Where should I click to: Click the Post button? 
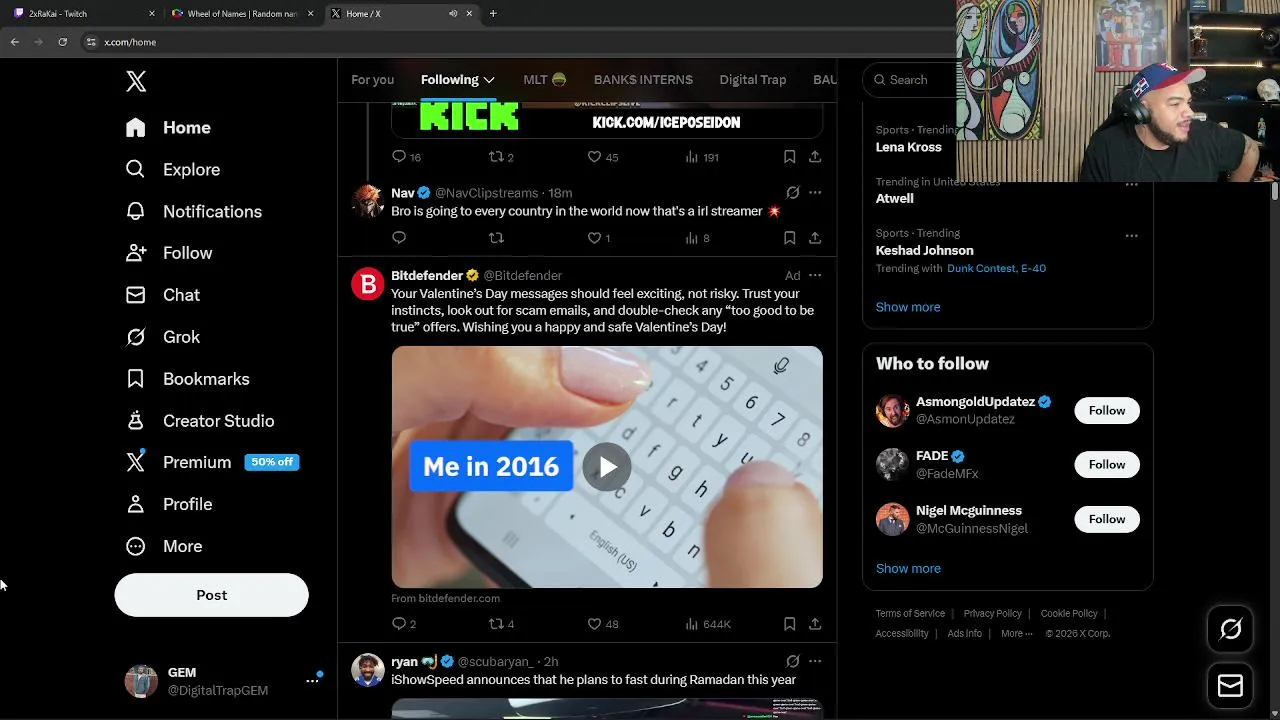click(x=211, y=595)
